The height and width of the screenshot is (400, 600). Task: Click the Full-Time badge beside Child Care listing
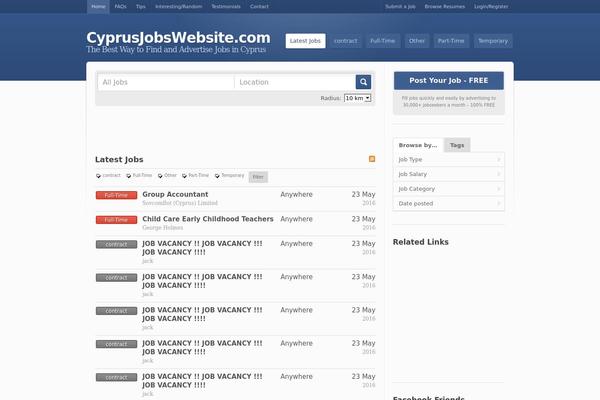coord(116,219)
